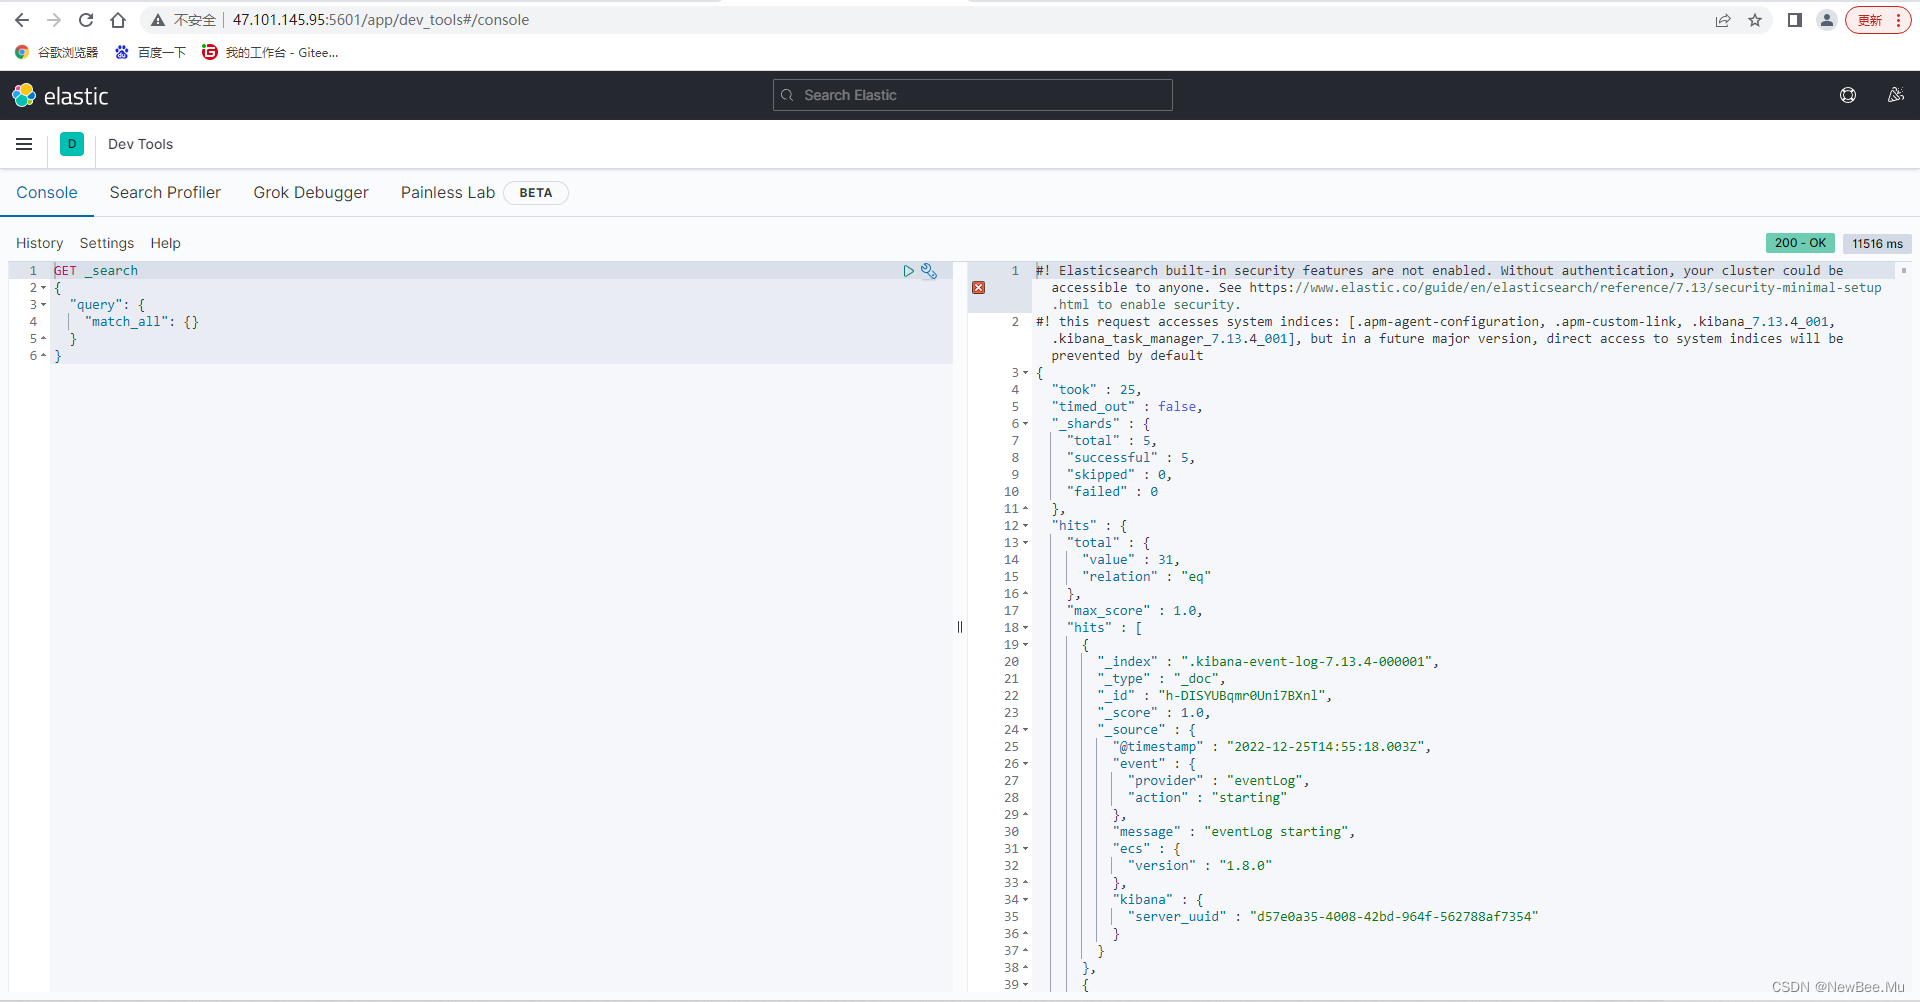Viewport: 1920px width, 1002px height.
Task: Click the "value" : 31 line
Action: point(1131,560)
